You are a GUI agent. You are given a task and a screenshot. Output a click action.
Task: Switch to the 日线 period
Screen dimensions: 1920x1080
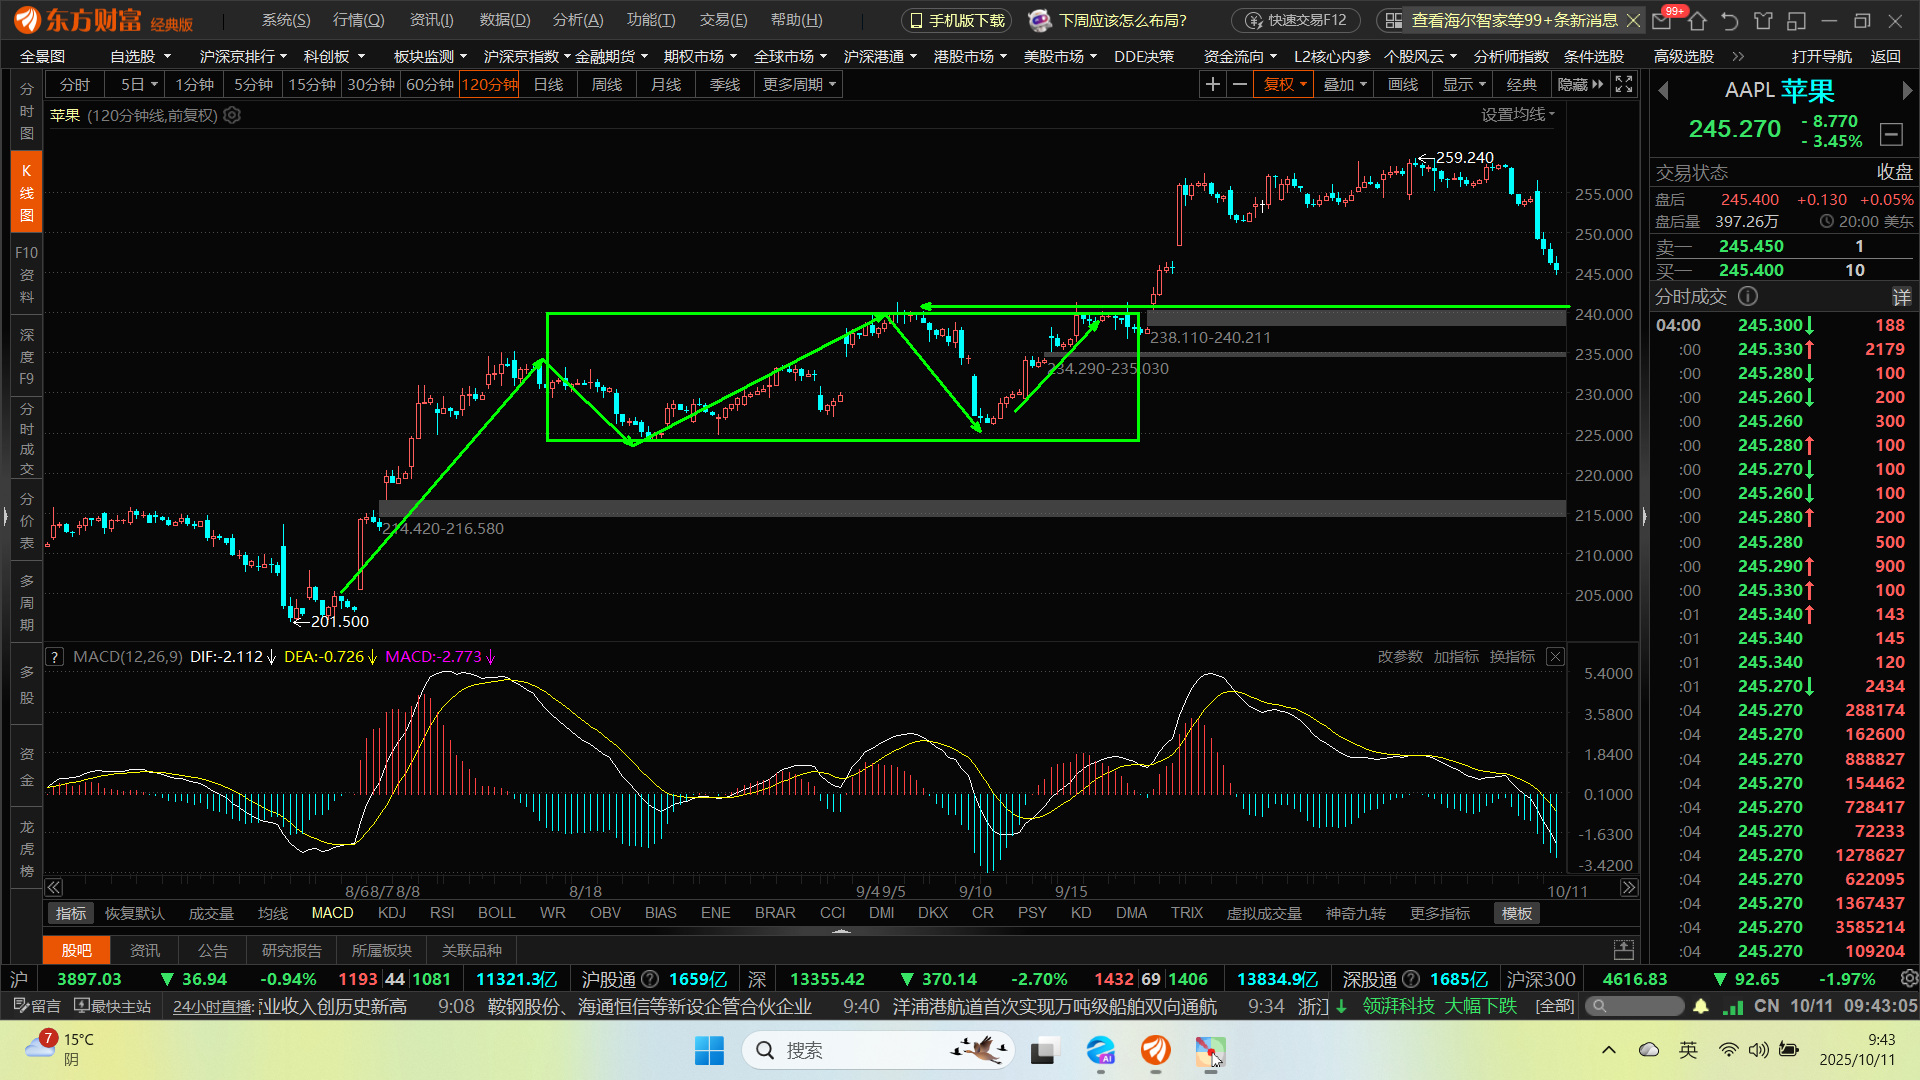coord(548,85)
